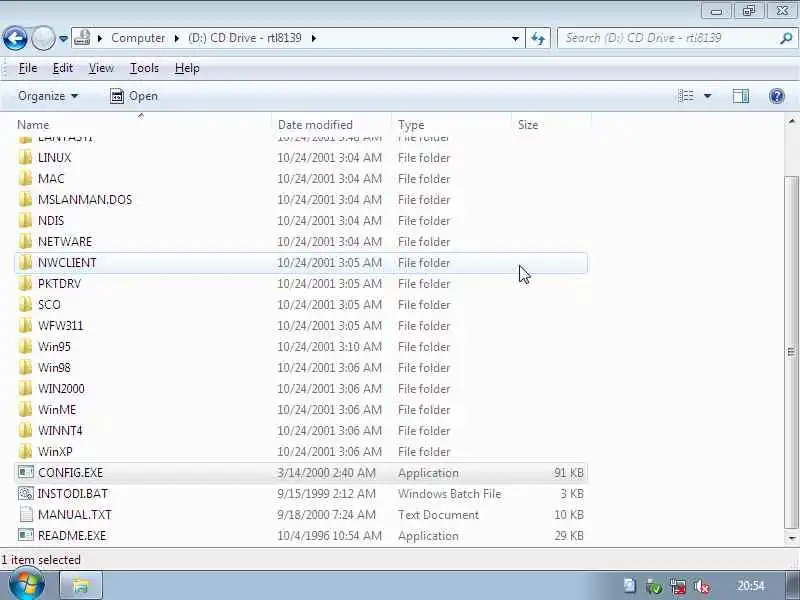Click the Explorer taskbar button

click(x=81, y=585)
